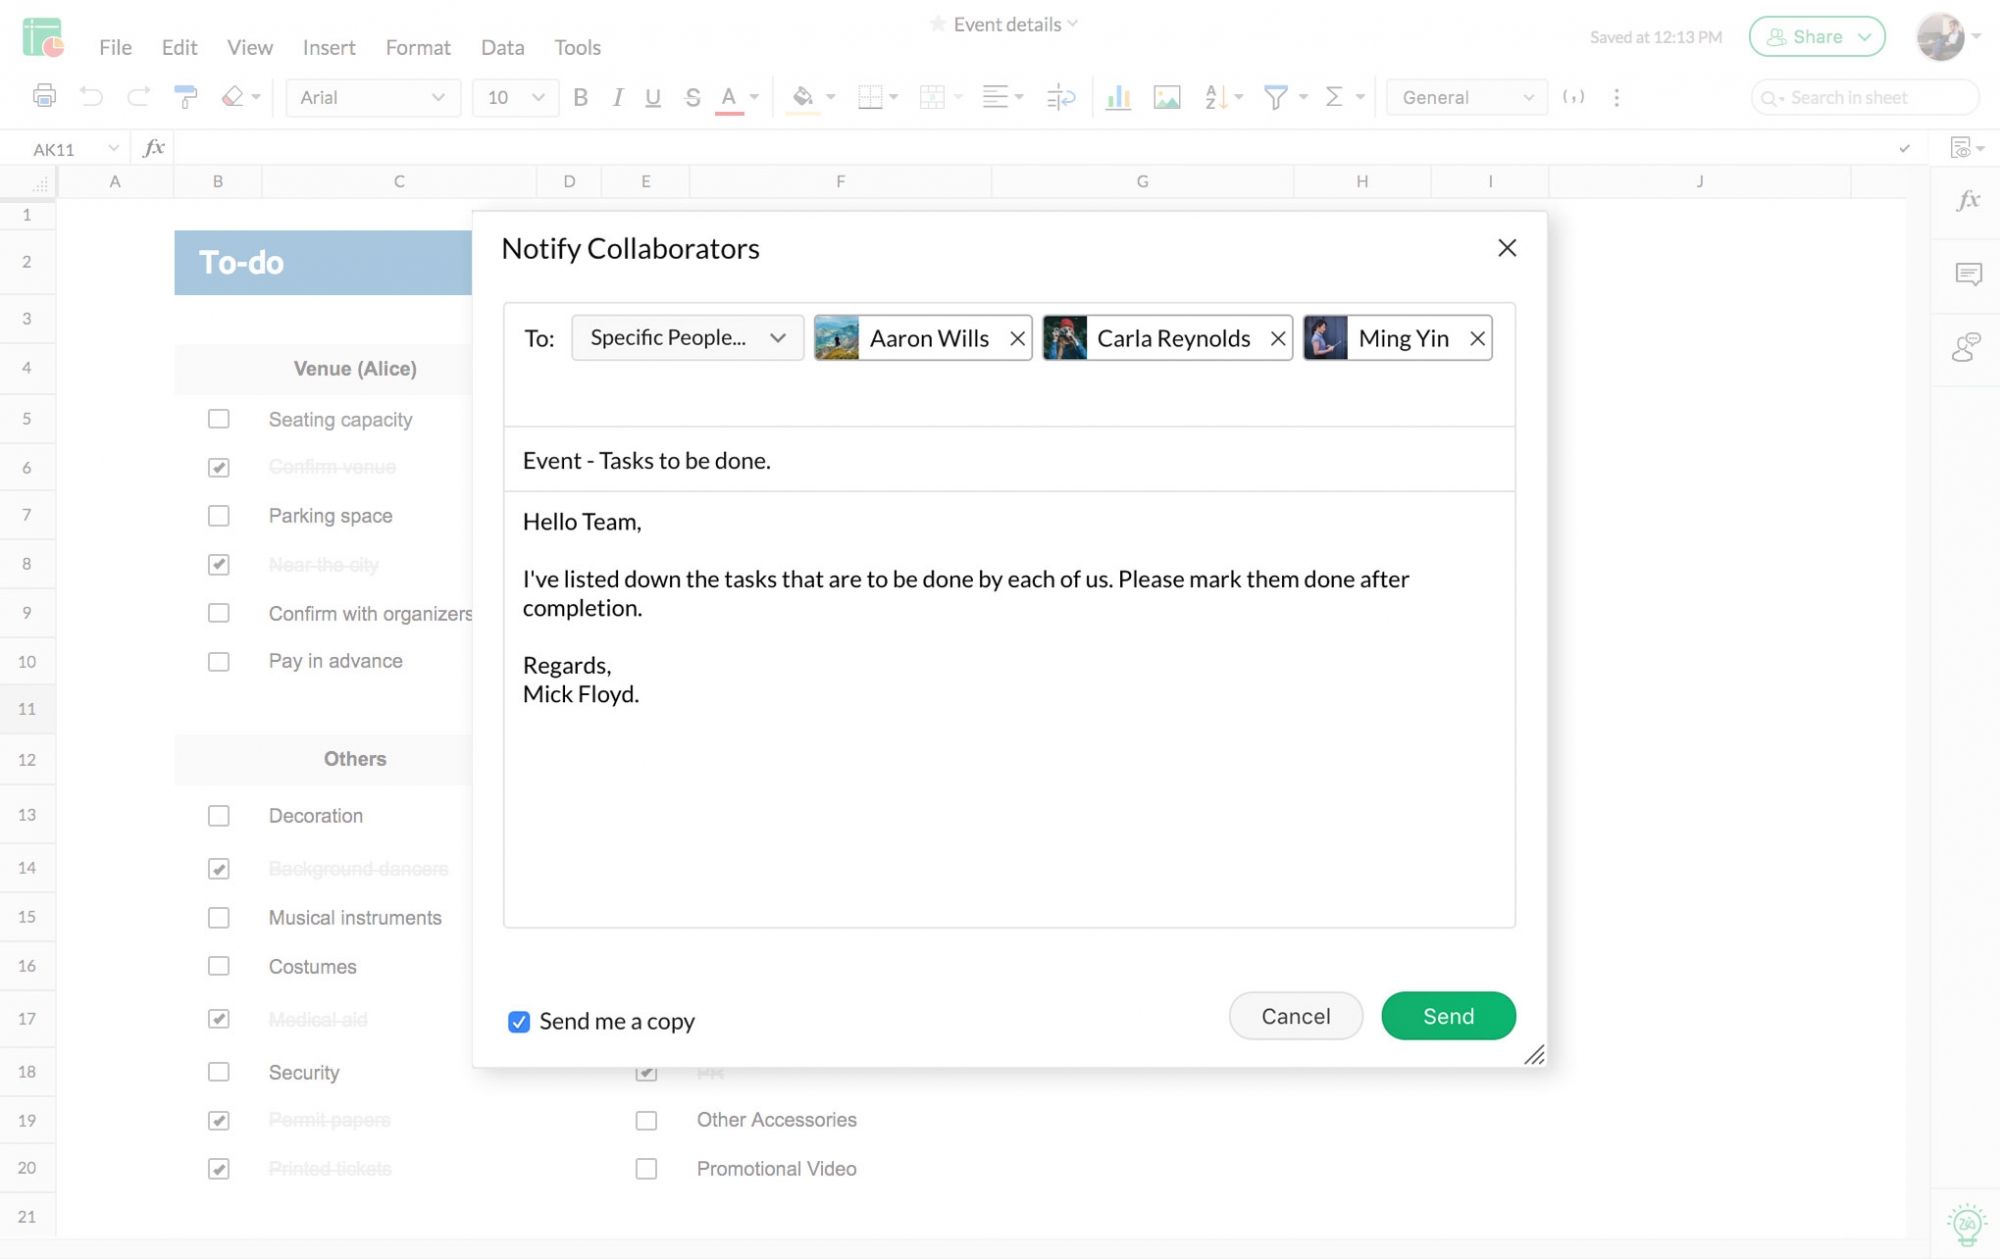Click the Format menu item
This screenshot has width=2000, height=1259.
pyautogui.click(x=418, y=46)
